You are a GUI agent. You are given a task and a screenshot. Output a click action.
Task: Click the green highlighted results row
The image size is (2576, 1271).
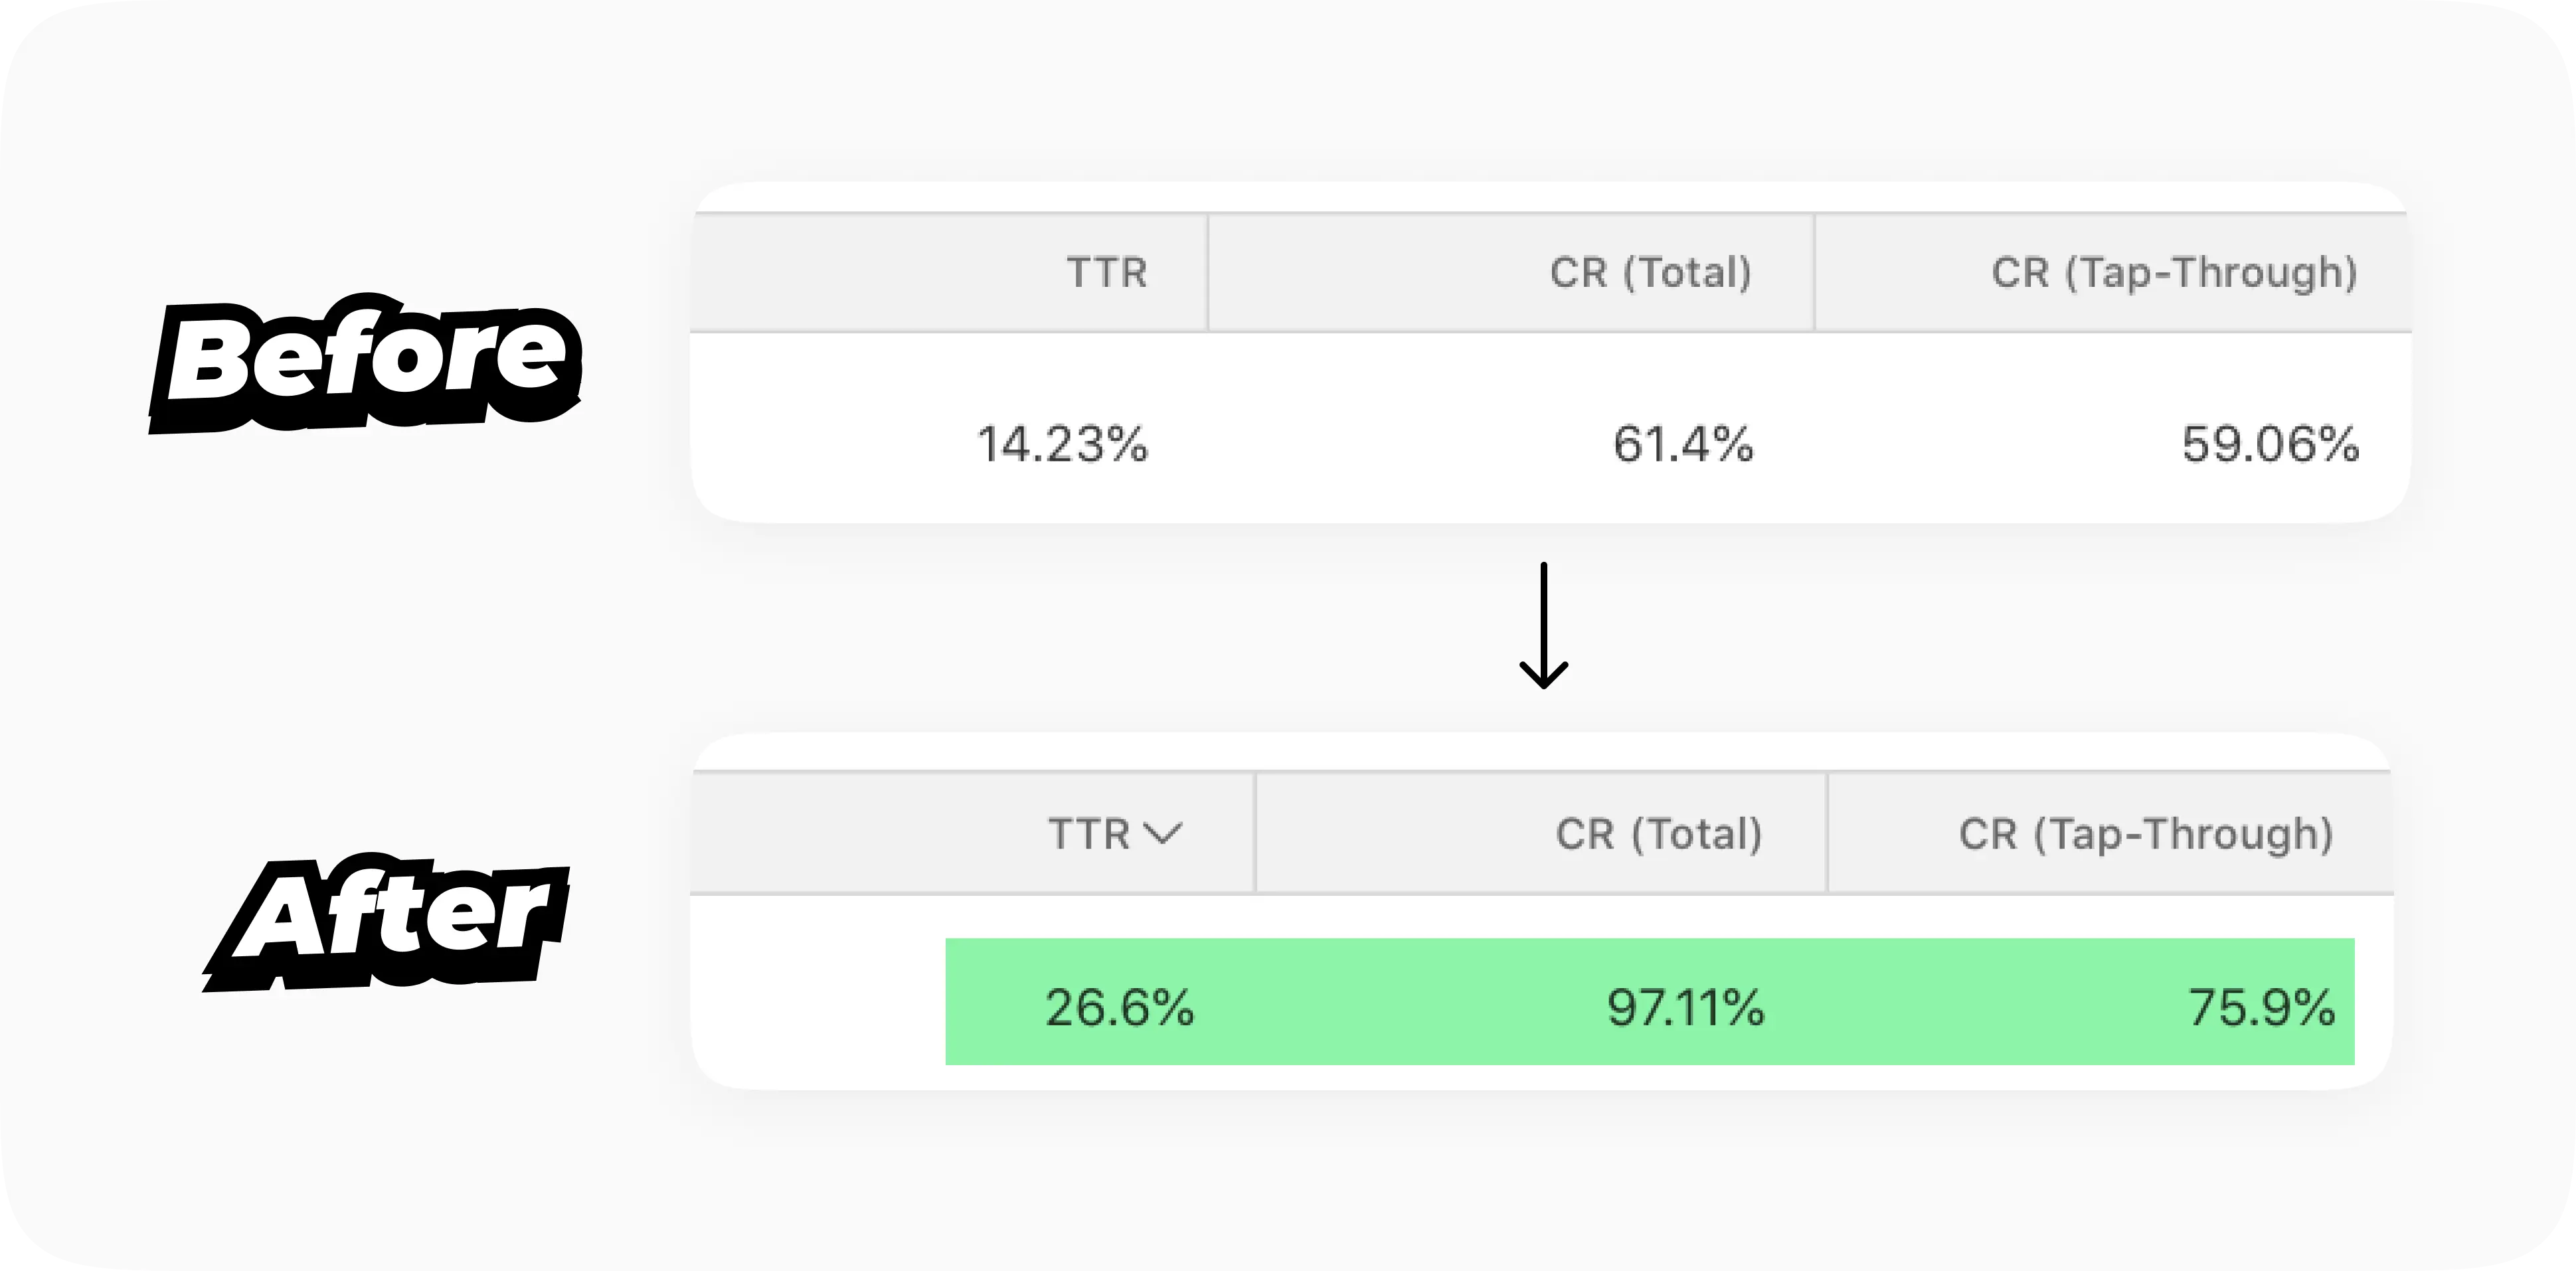pyautogui.click(x=1400, y=1002)
